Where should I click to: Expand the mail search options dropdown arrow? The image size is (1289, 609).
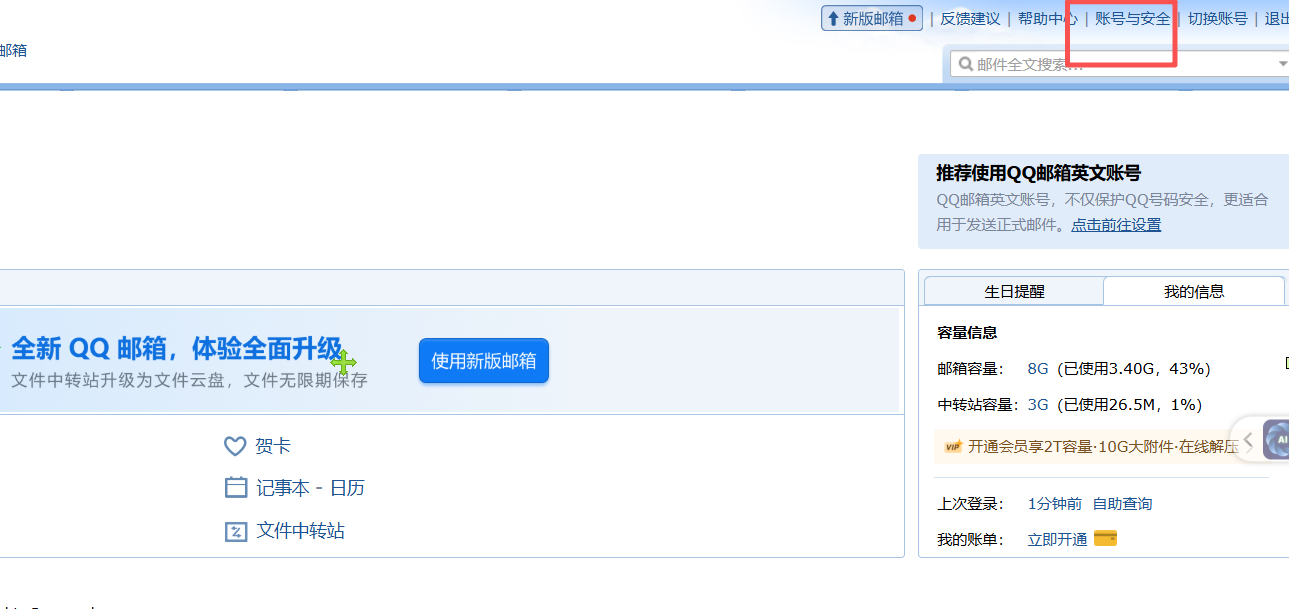(1283, 64)
